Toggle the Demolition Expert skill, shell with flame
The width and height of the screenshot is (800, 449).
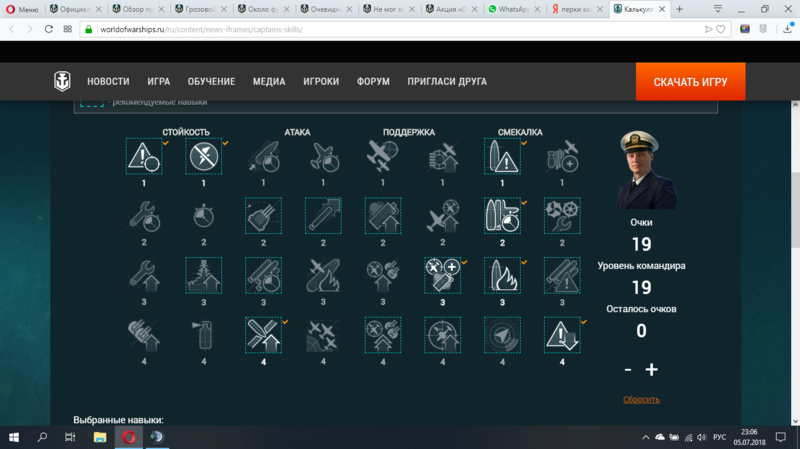[x=502, y=276]
